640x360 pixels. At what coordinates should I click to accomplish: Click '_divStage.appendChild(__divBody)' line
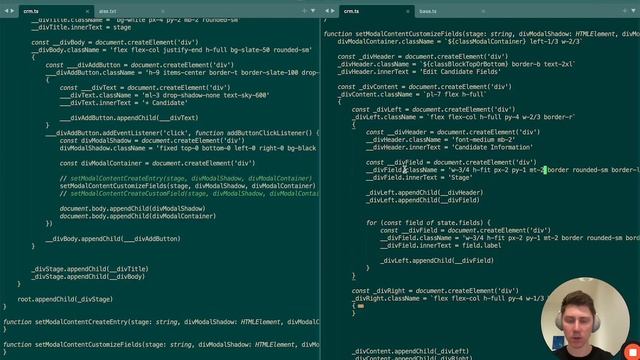click(x=88, y=277)
